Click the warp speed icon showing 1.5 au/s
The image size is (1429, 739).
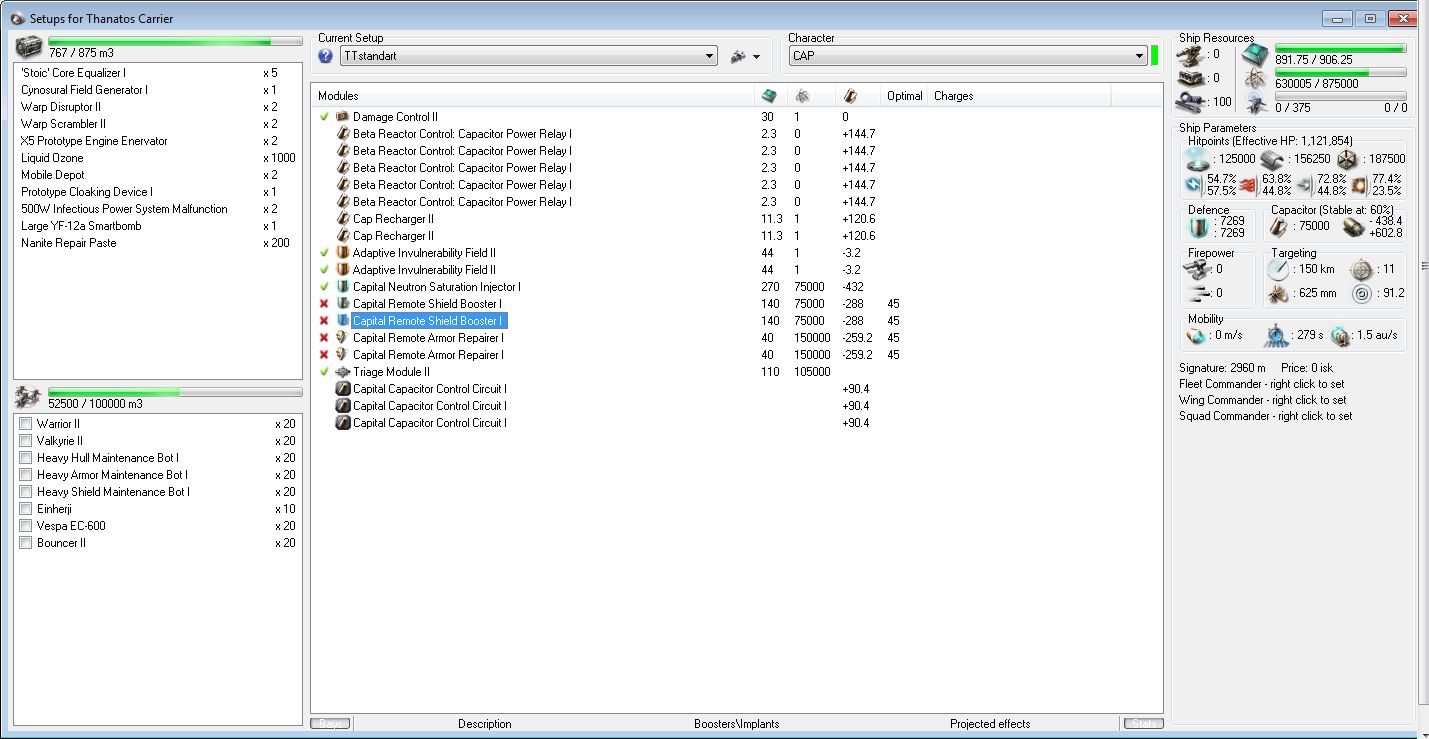(x=1340, y=336)
